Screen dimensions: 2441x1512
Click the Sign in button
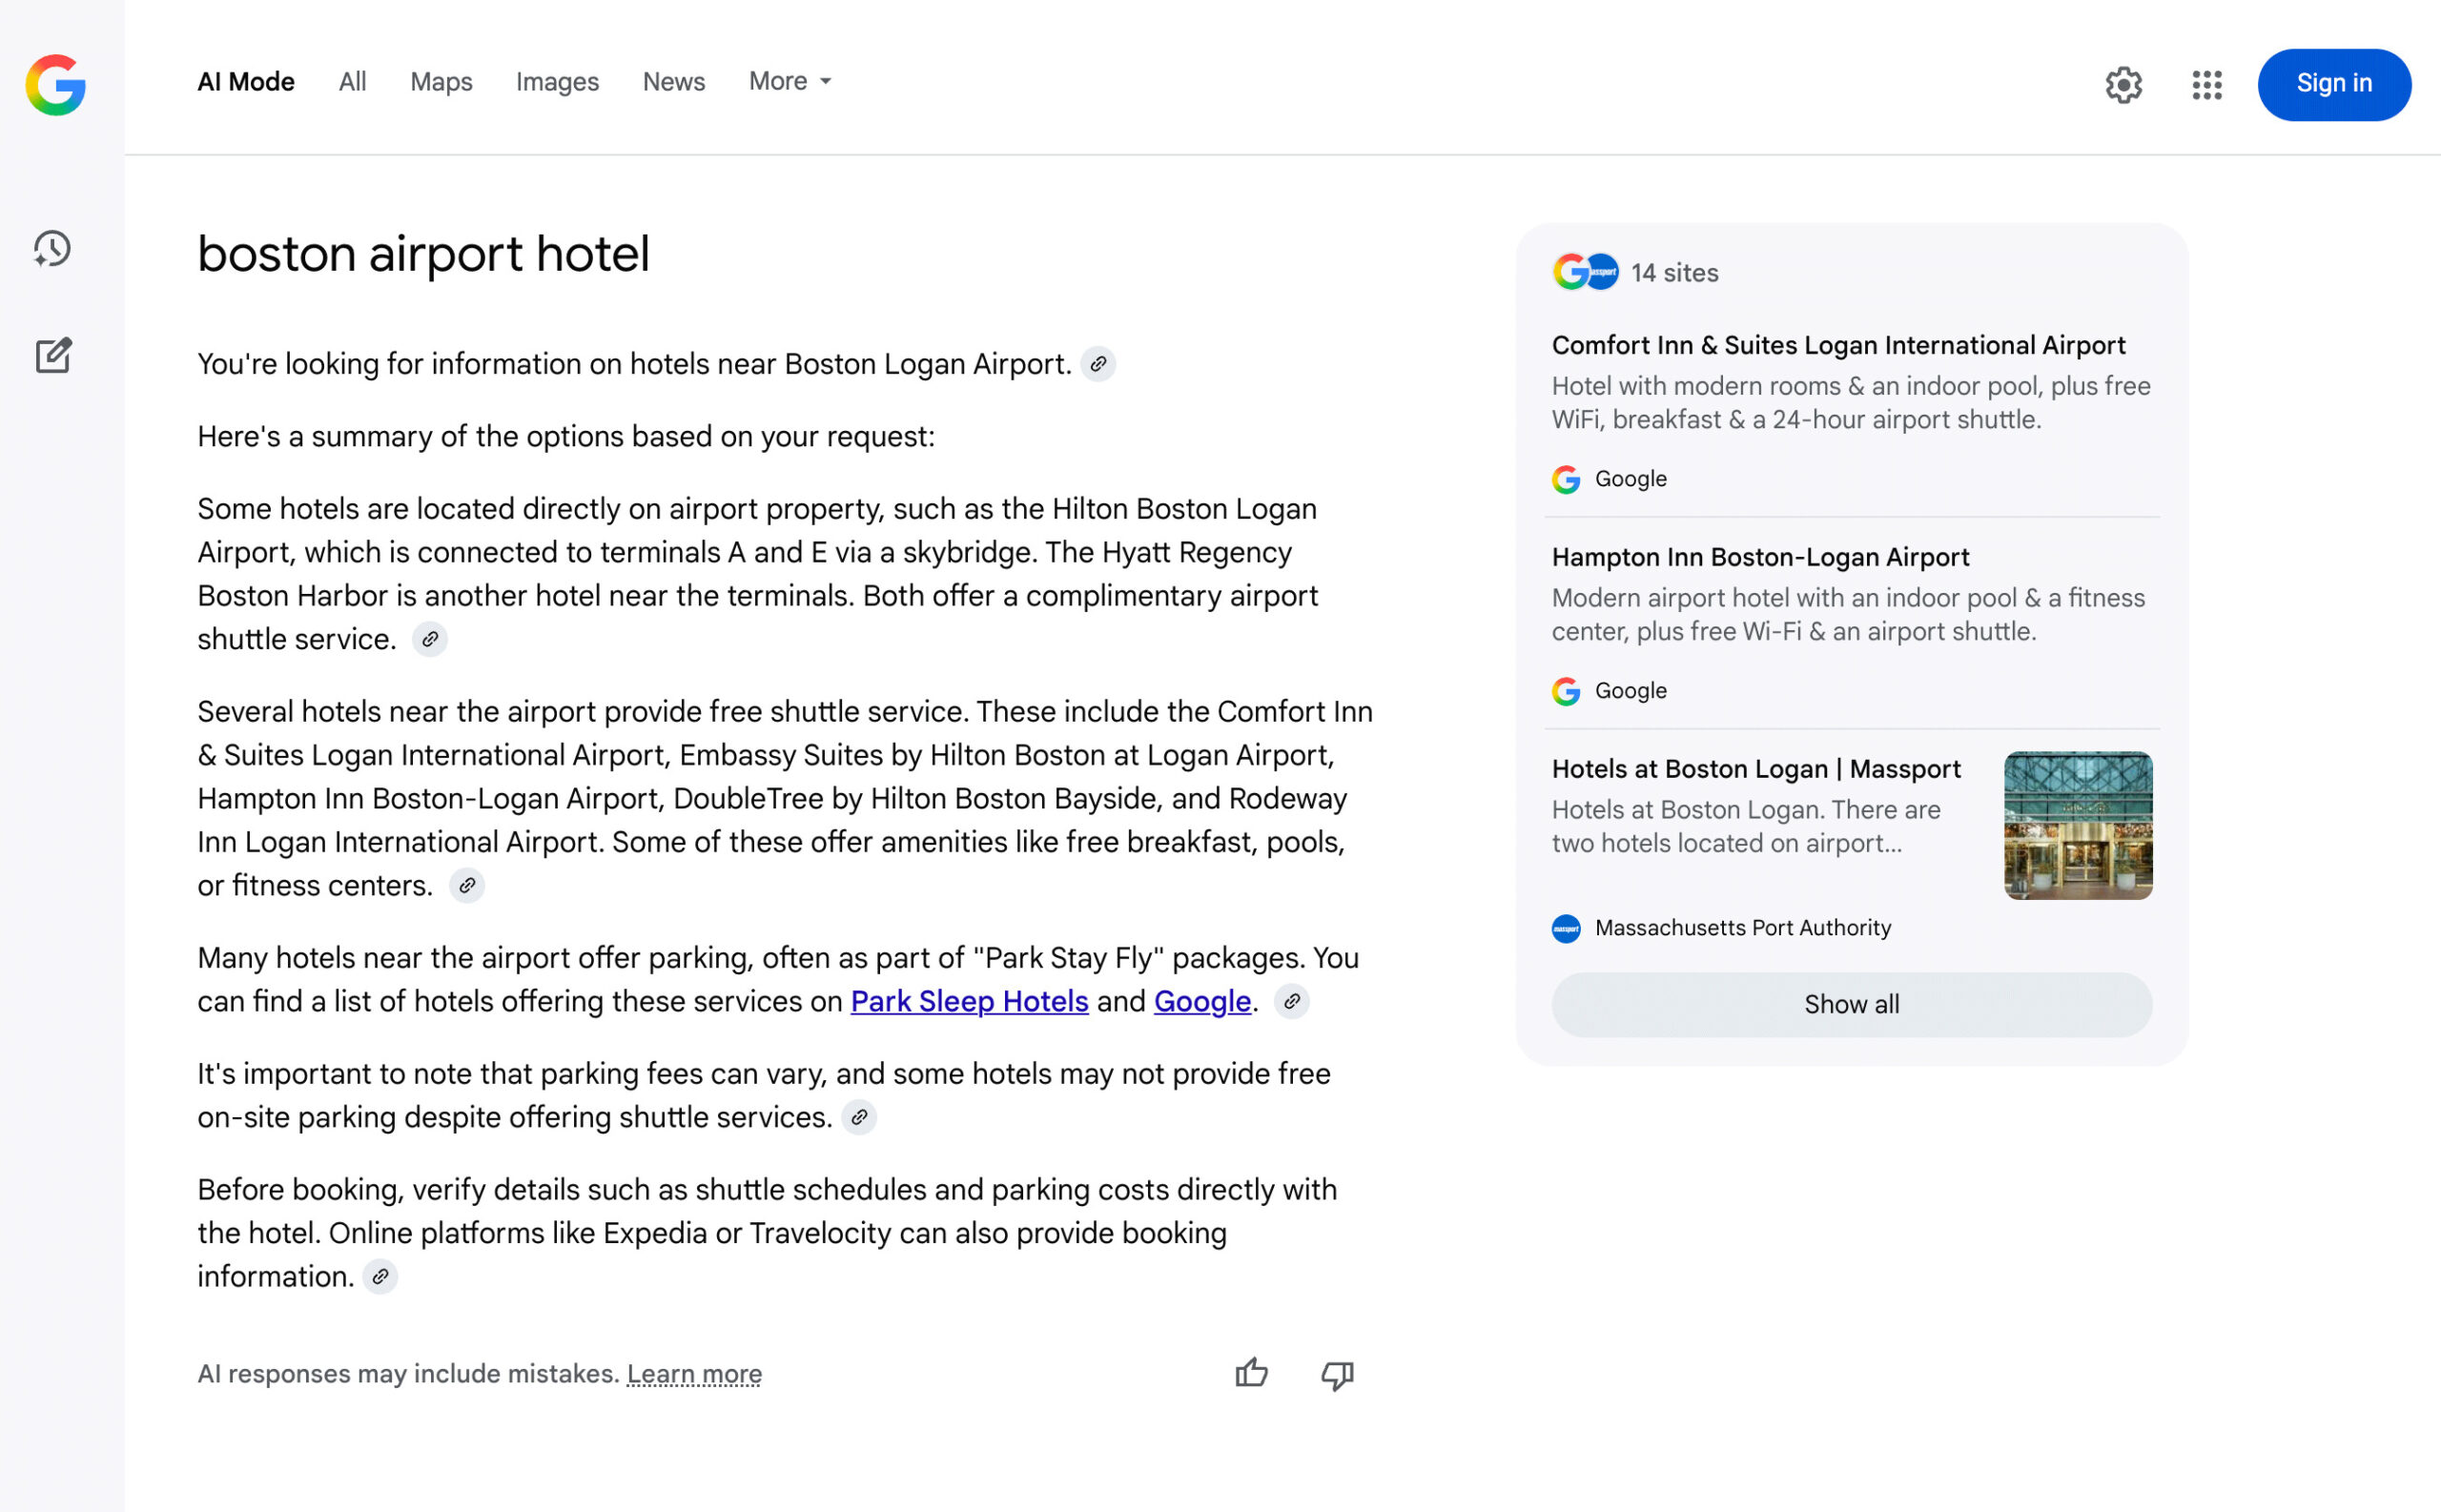[2333, 84]
